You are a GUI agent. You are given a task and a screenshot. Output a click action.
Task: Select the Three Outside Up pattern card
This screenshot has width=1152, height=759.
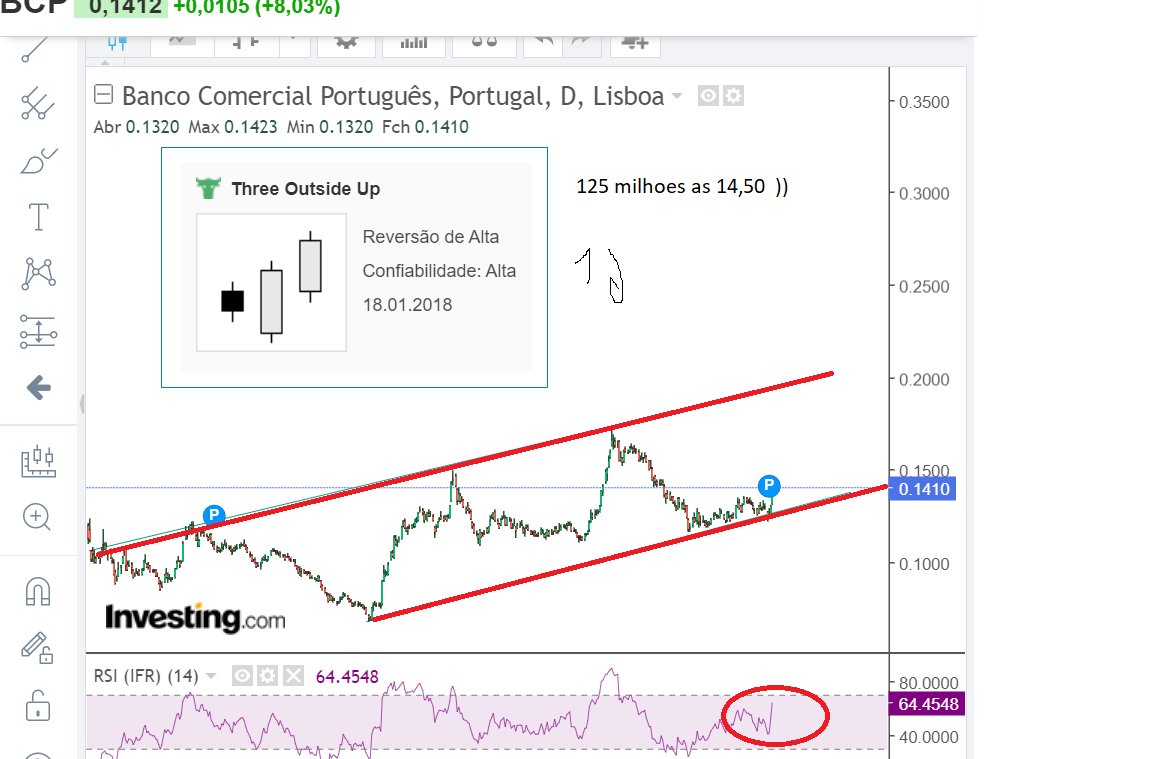point(355,267)
